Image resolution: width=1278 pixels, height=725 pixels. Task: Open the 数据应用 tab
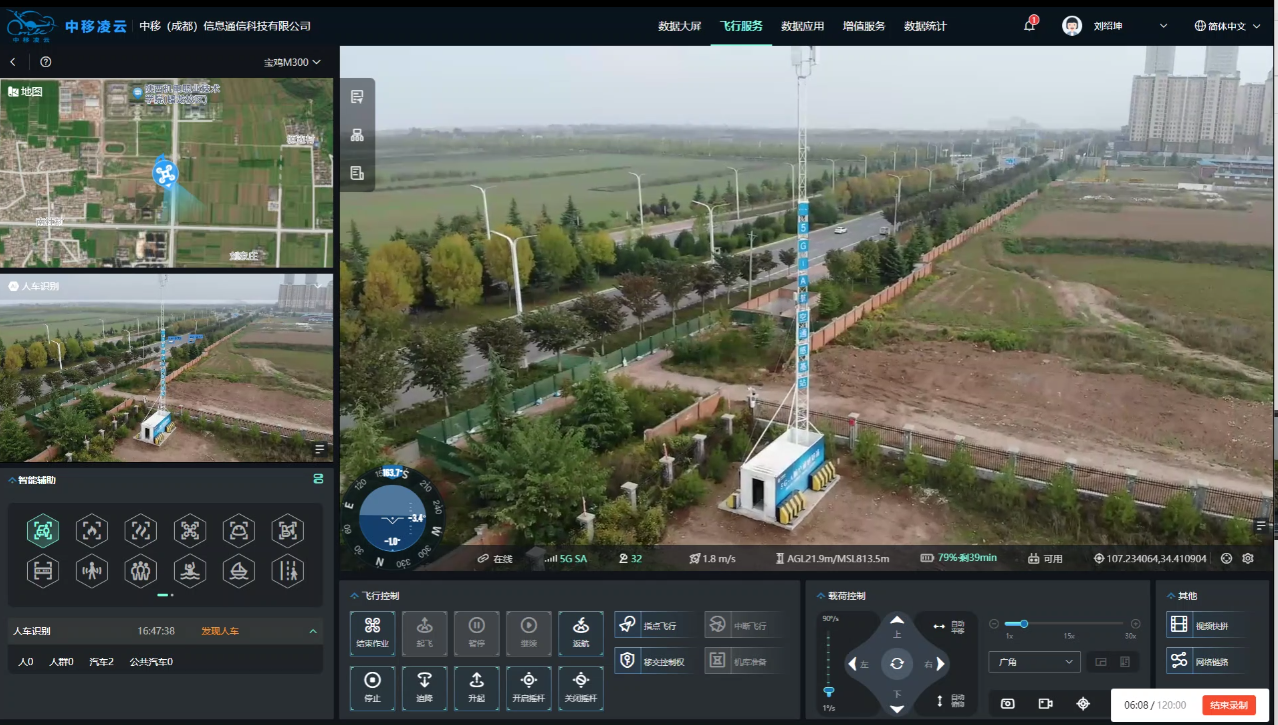[802, 26]
